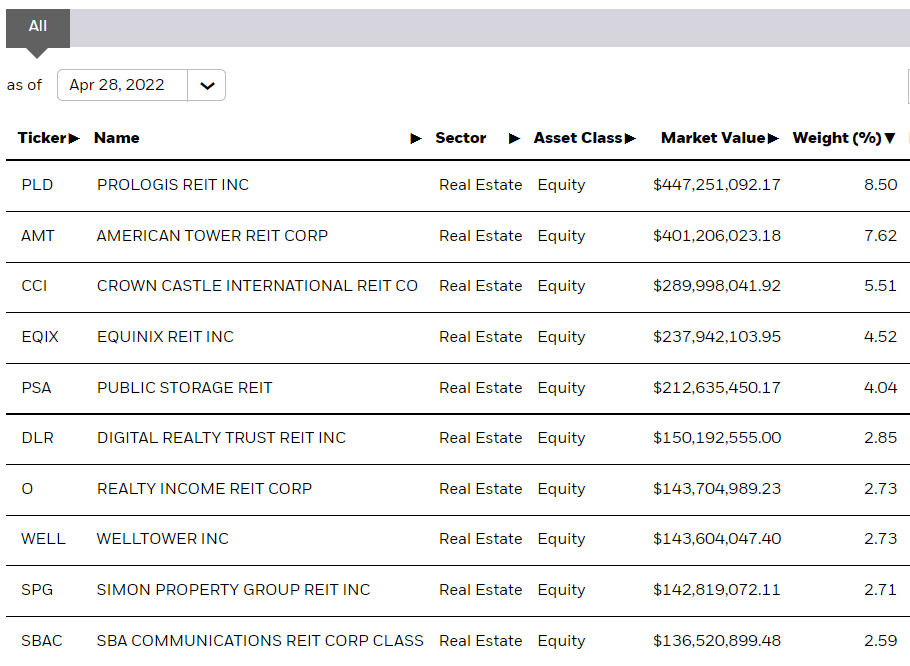
Task: Click market value $401,206,023.18
Action: pos(717,236)
